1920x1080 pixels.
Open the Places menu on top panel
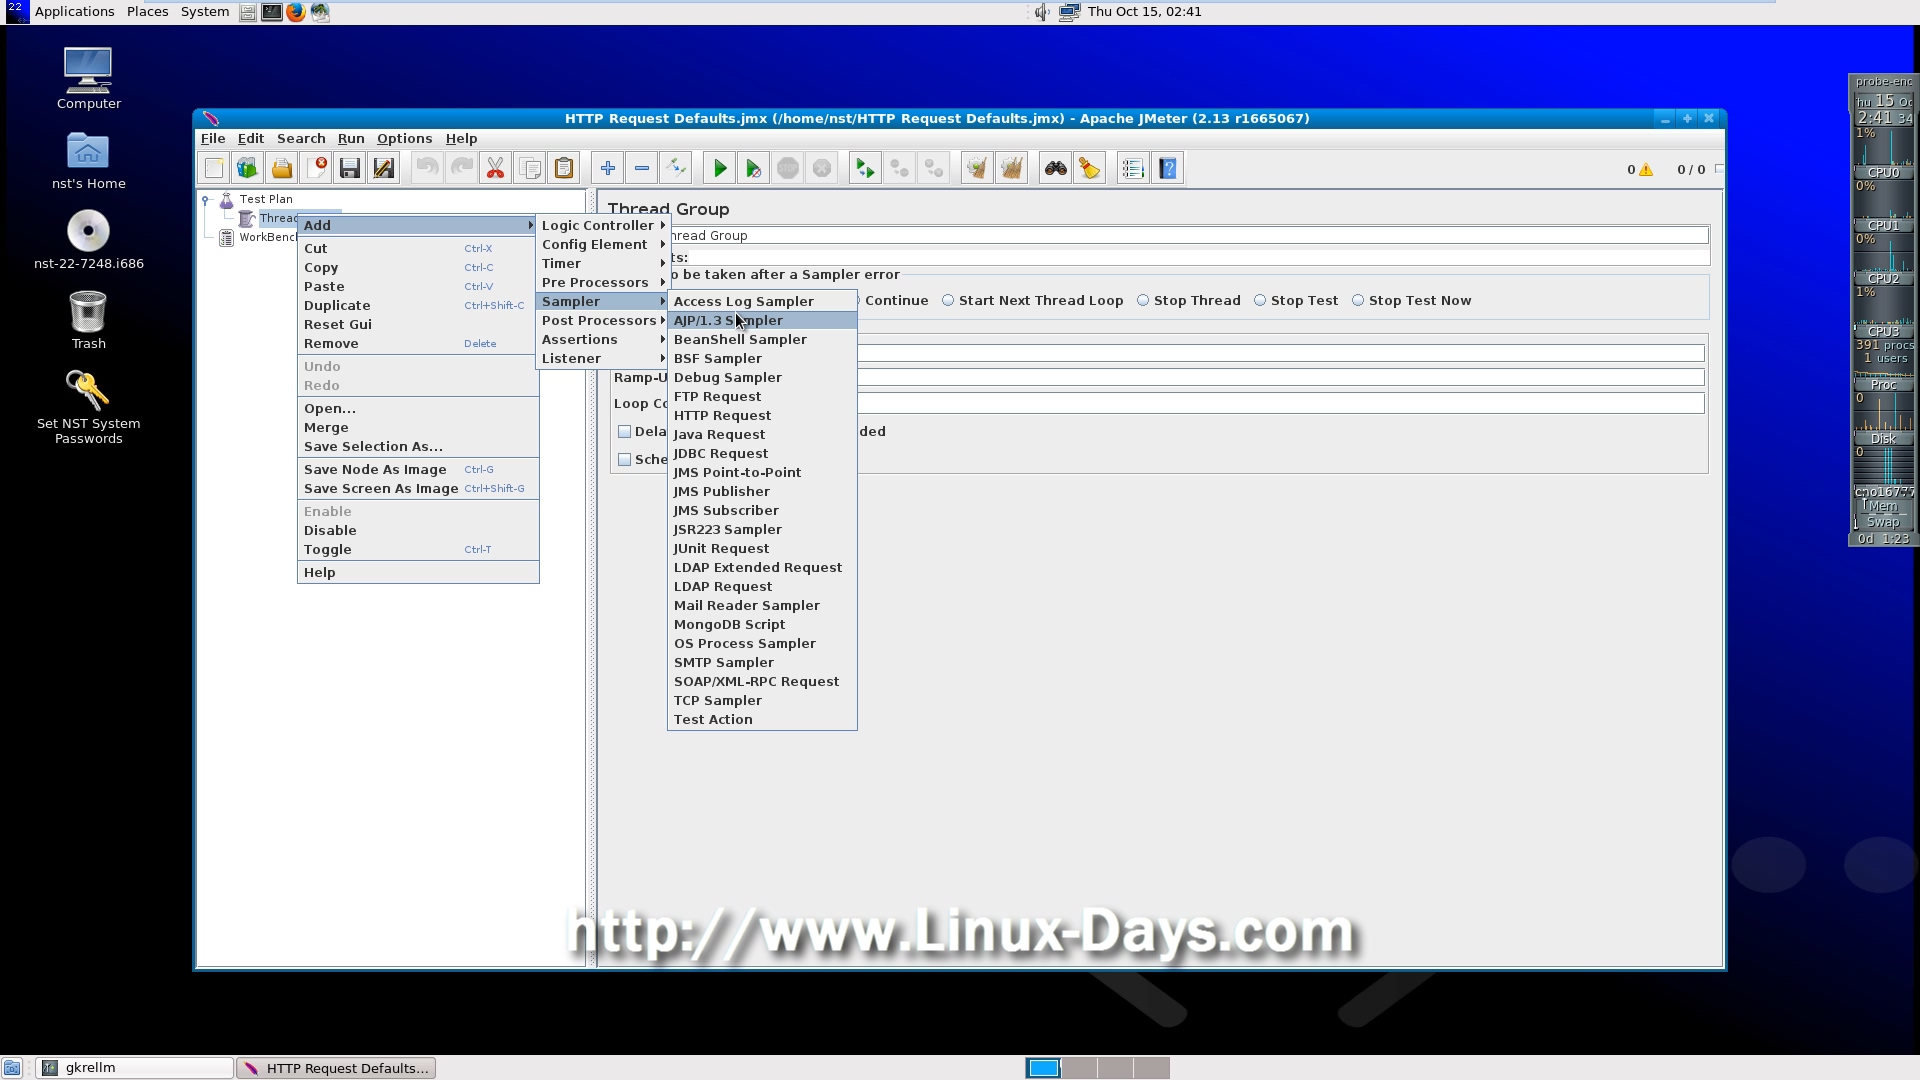point(147,12)
